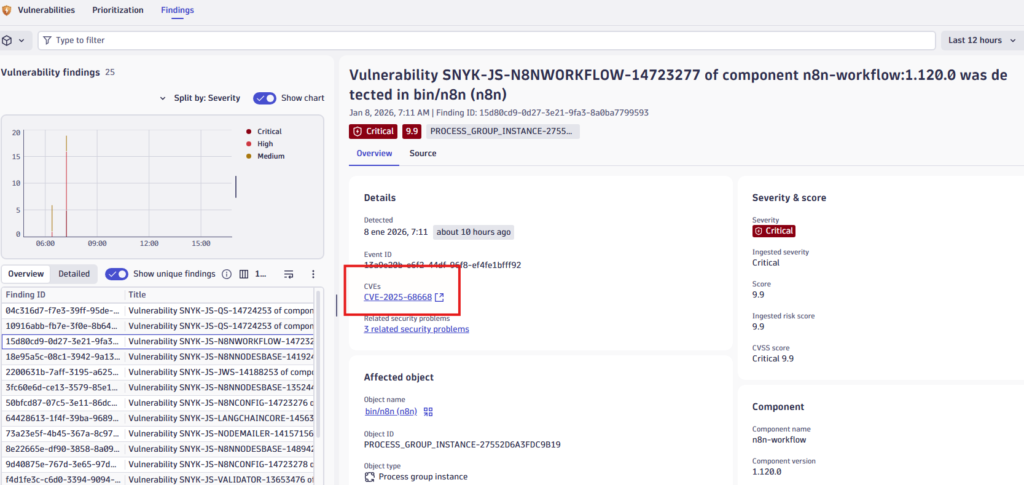Open the three-dot more options menu

click(313, 274)
